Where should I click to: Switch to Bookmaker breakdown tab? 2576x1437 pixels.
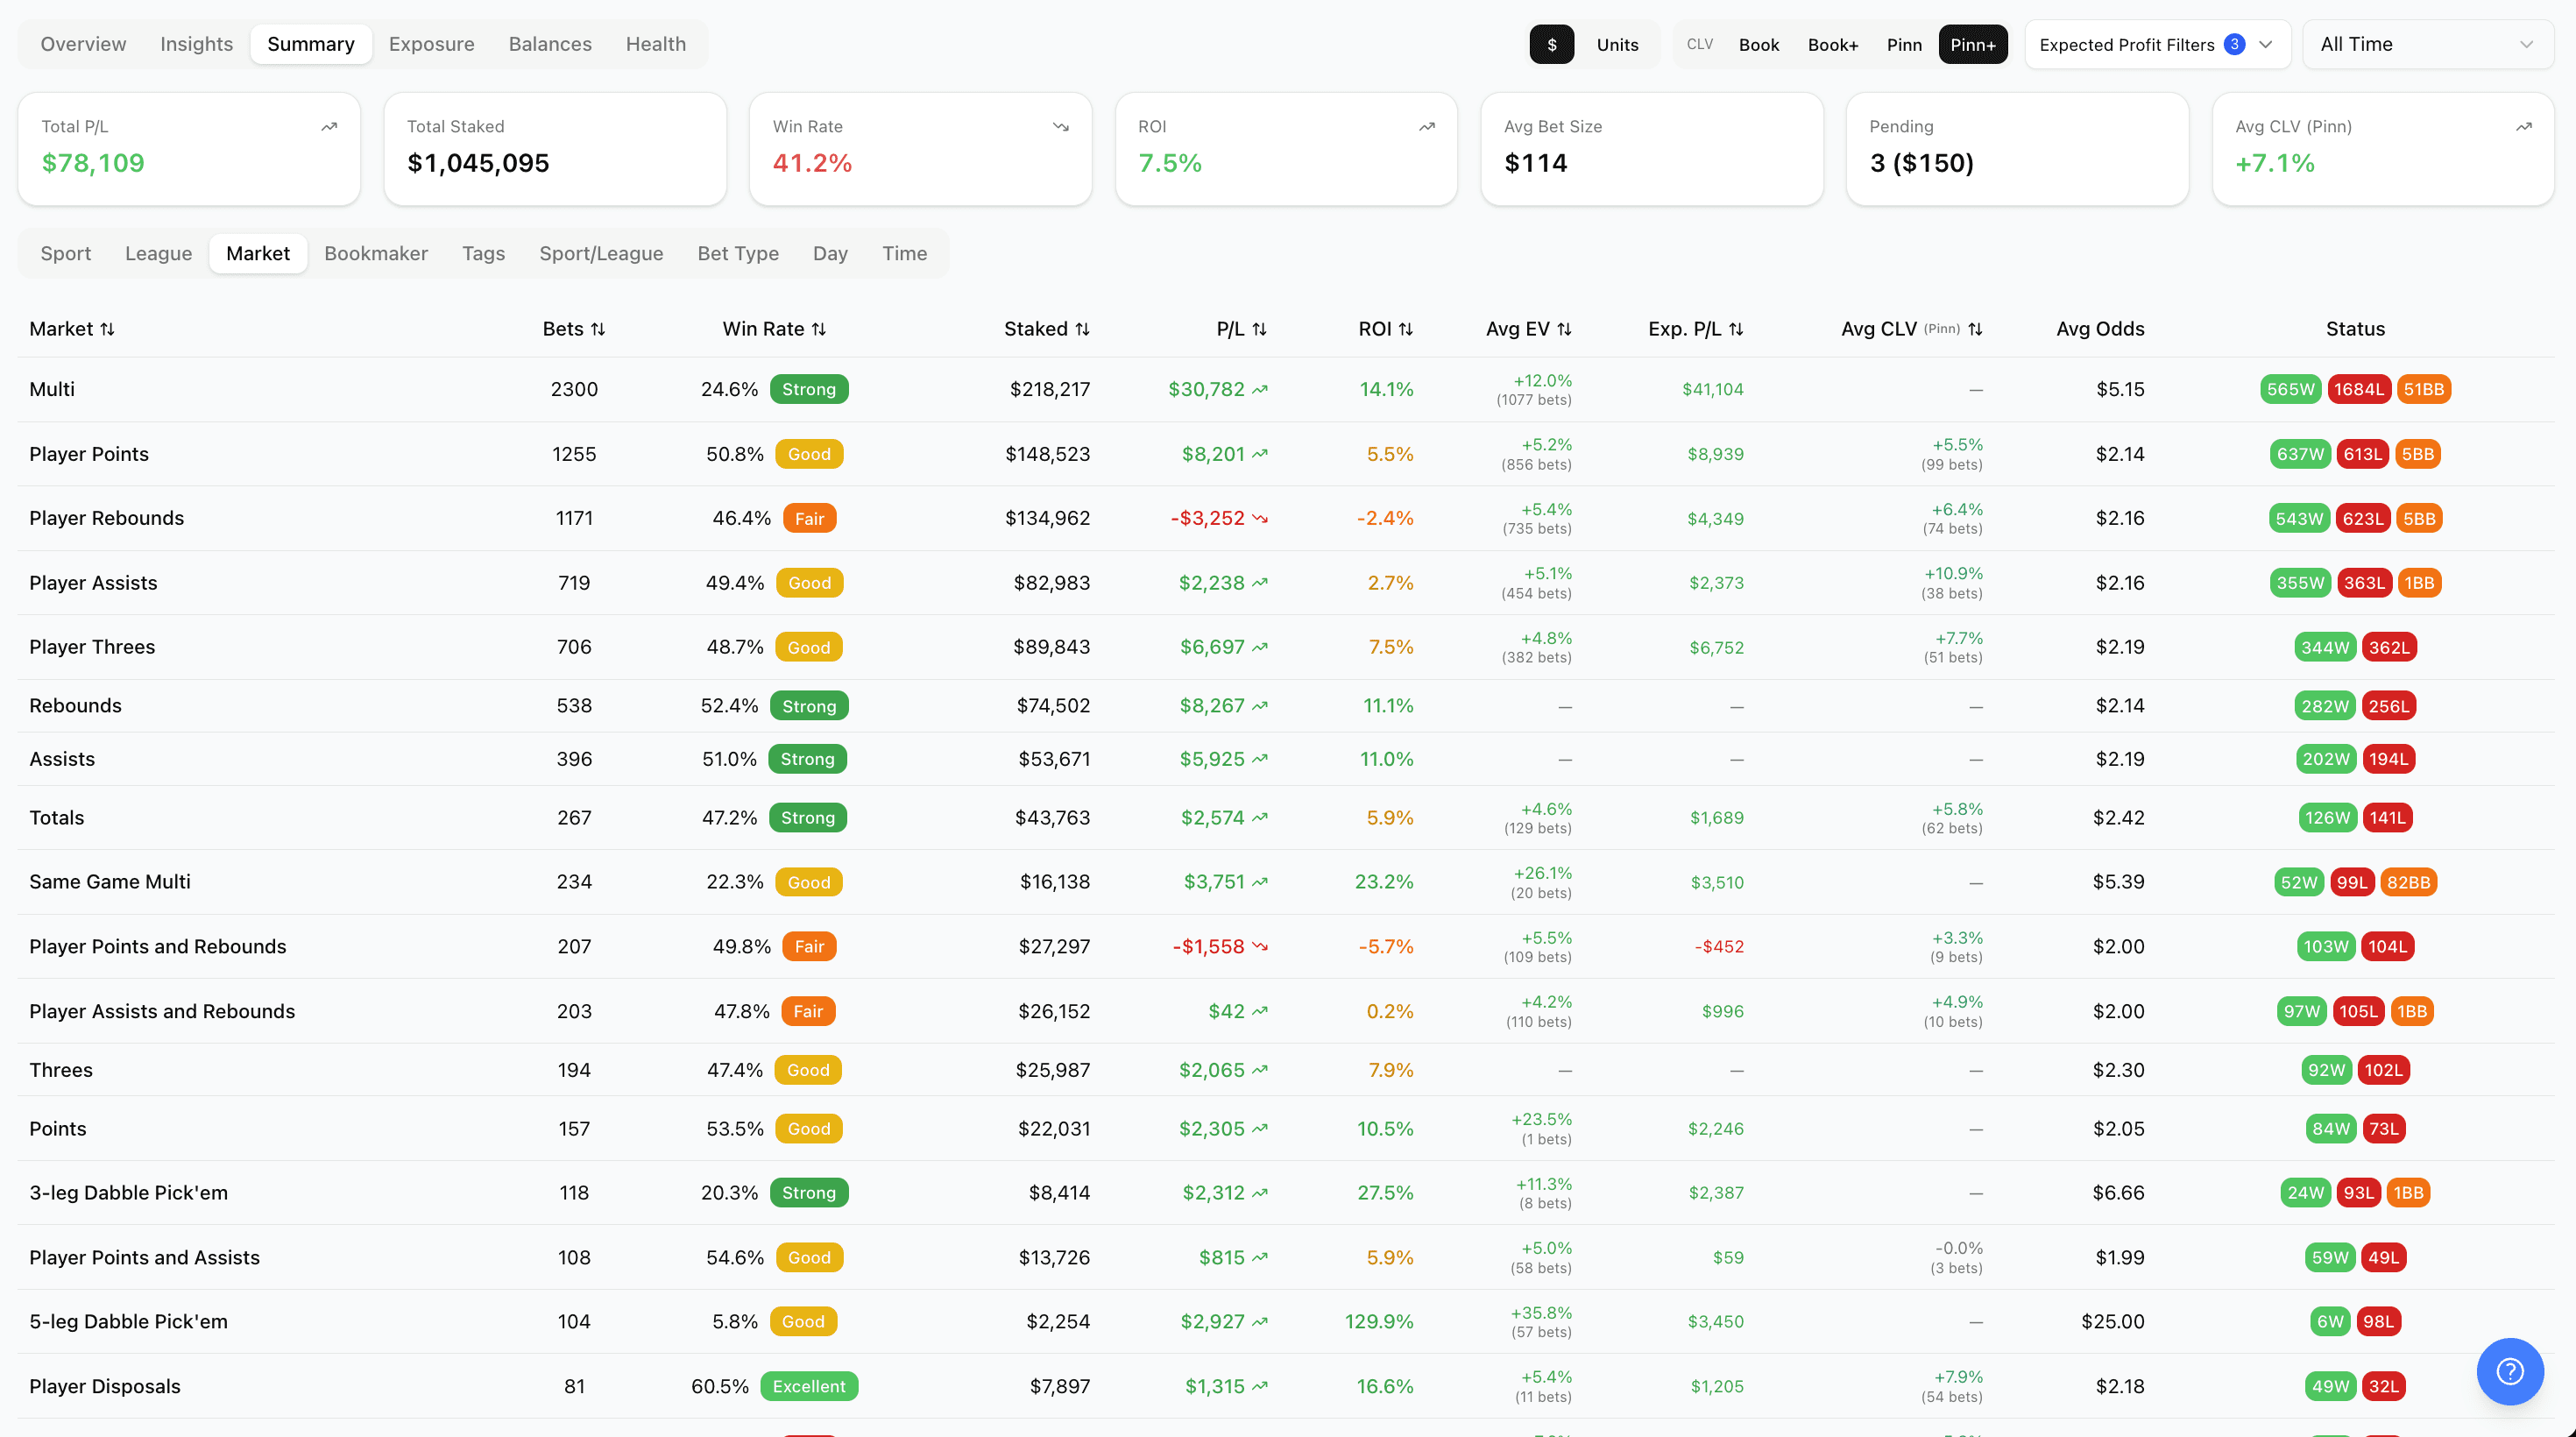(x=376, y=253)
